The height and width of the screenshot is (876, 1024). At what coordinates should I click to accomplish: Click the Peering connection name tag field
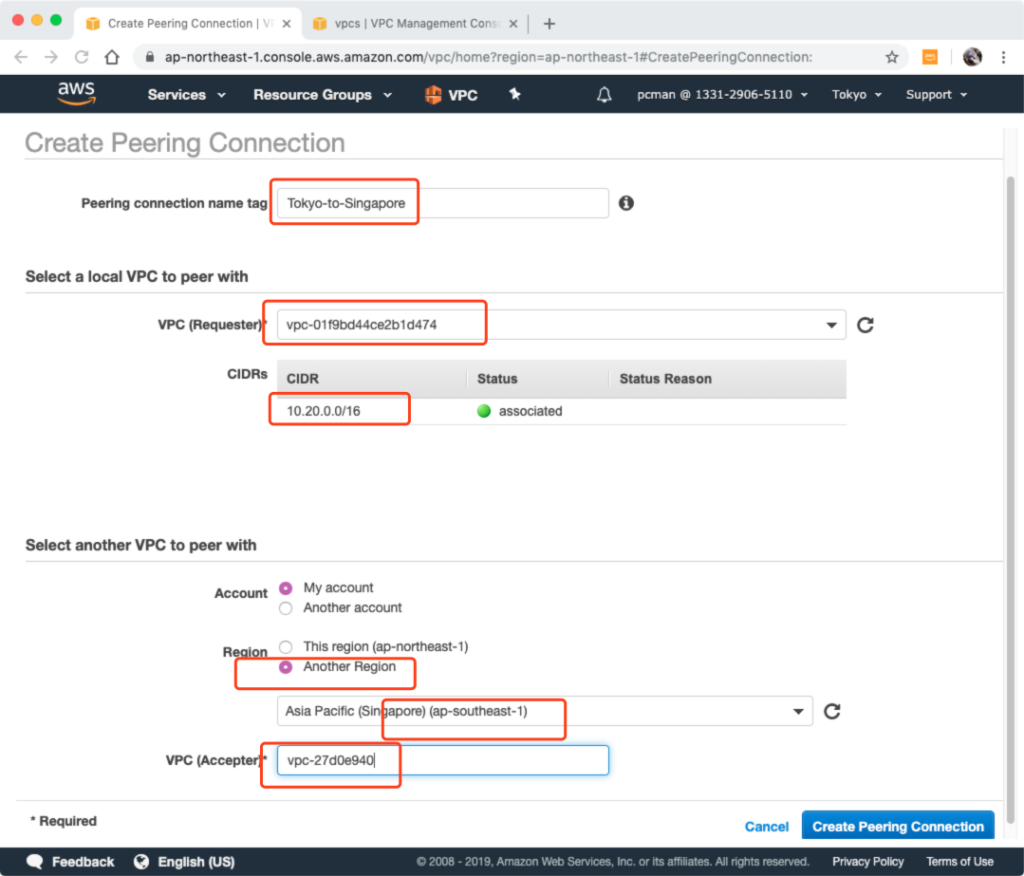click(443, 203)
